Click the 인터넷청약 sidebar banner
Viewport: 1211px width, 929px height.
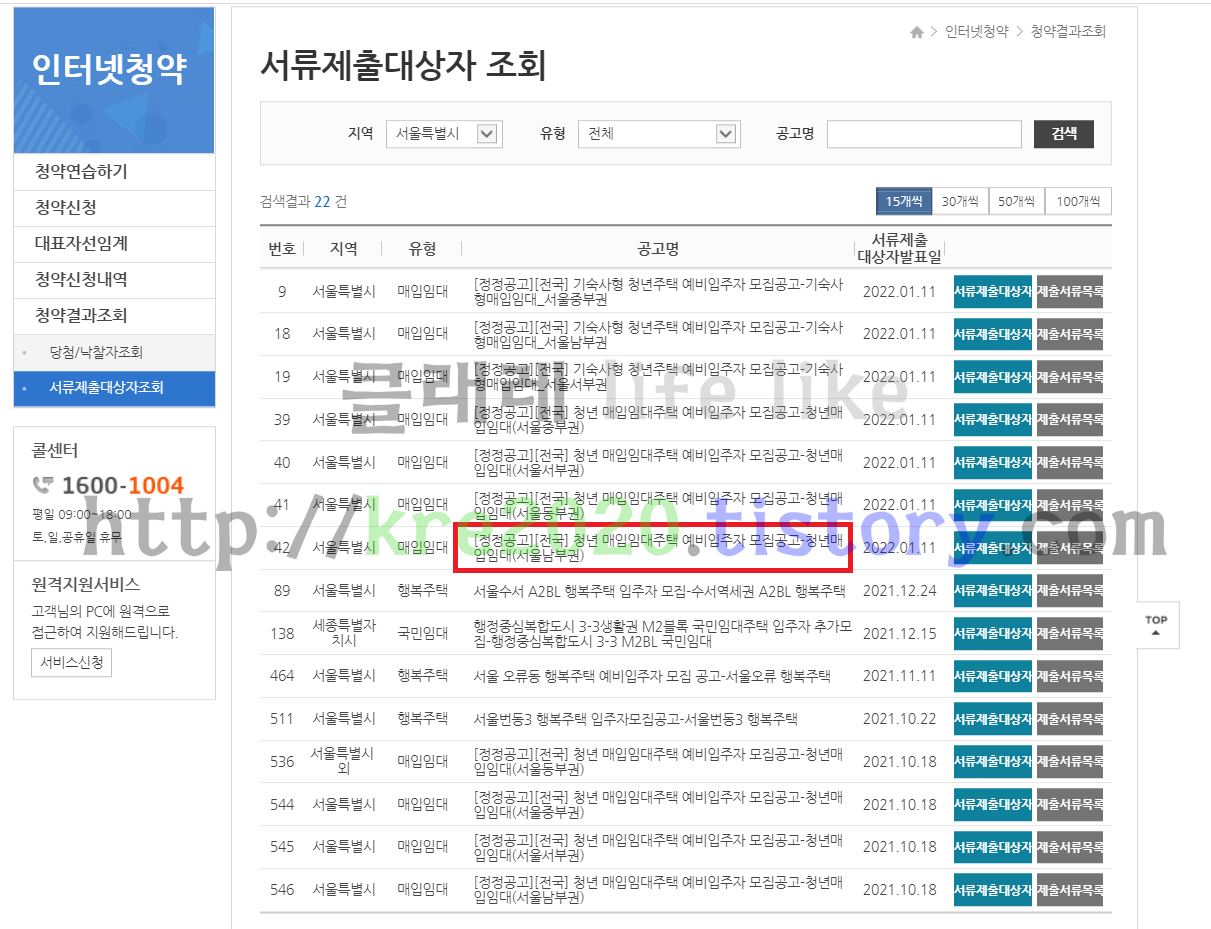[114, 80]
